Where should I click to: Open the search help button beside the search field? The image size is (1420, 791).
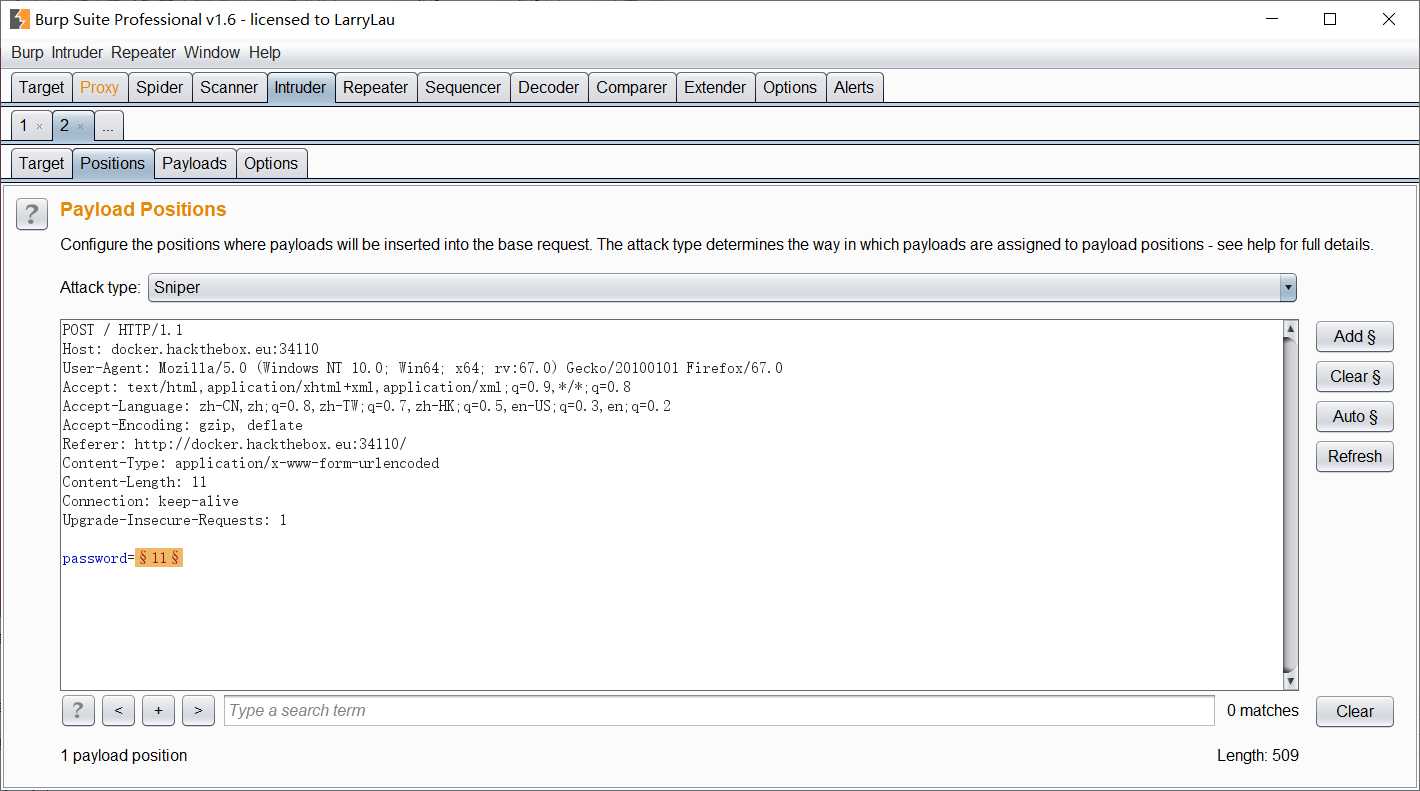[78, 710]
